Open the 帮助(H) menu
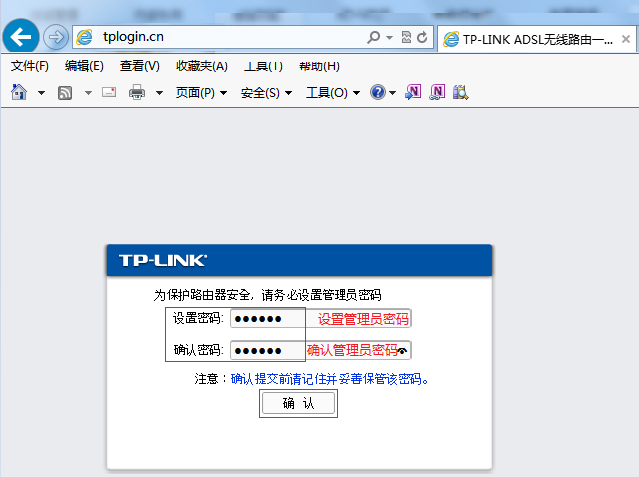639x477 pixels. click(319, 66)
